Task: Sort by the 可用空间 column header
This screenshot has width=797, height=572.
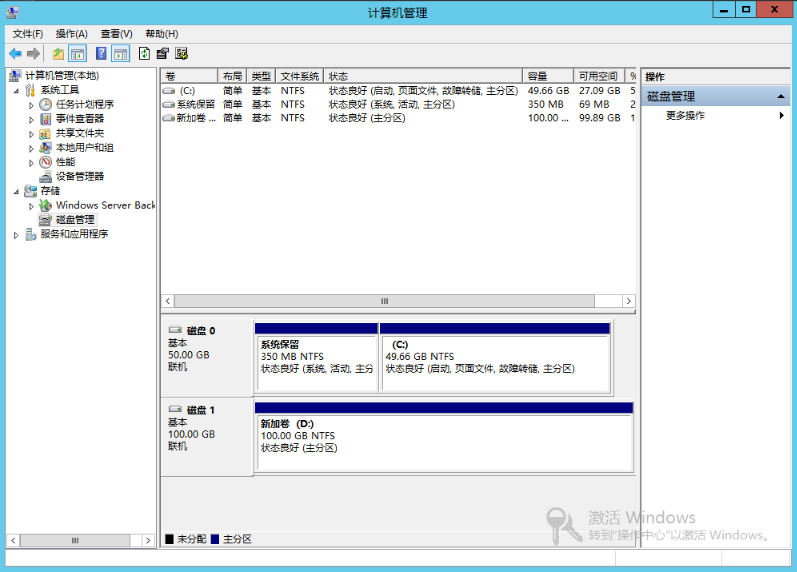Action: pos(599,76)
